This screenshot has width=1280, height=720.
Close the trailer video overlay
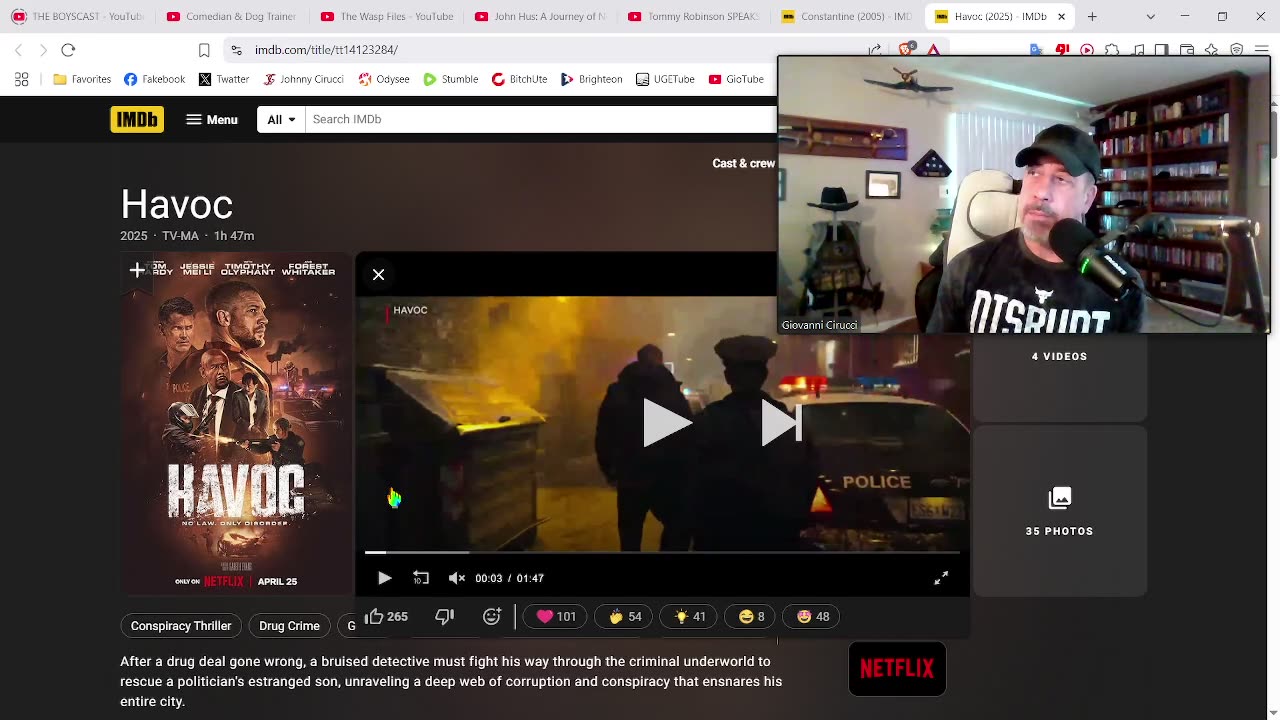point(379,274)
